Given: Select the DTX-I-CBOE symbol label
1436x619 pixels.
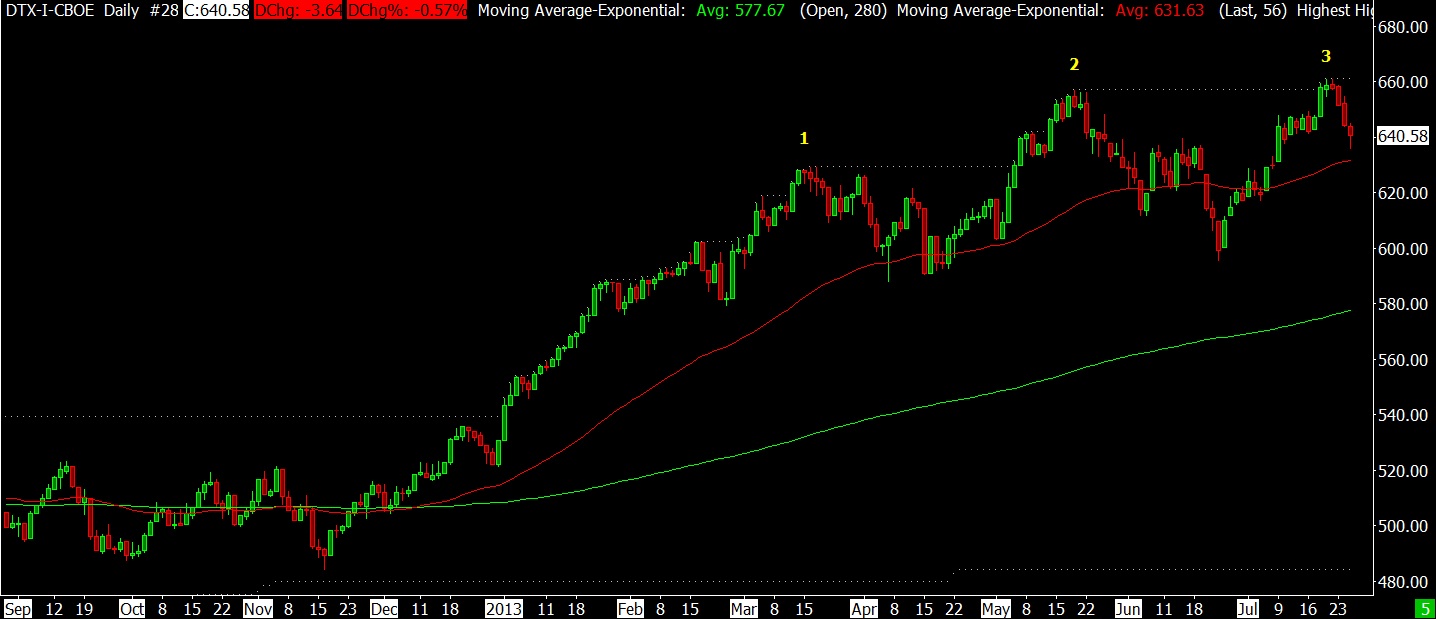Looking at the screenshot, I should click(50, 10).
